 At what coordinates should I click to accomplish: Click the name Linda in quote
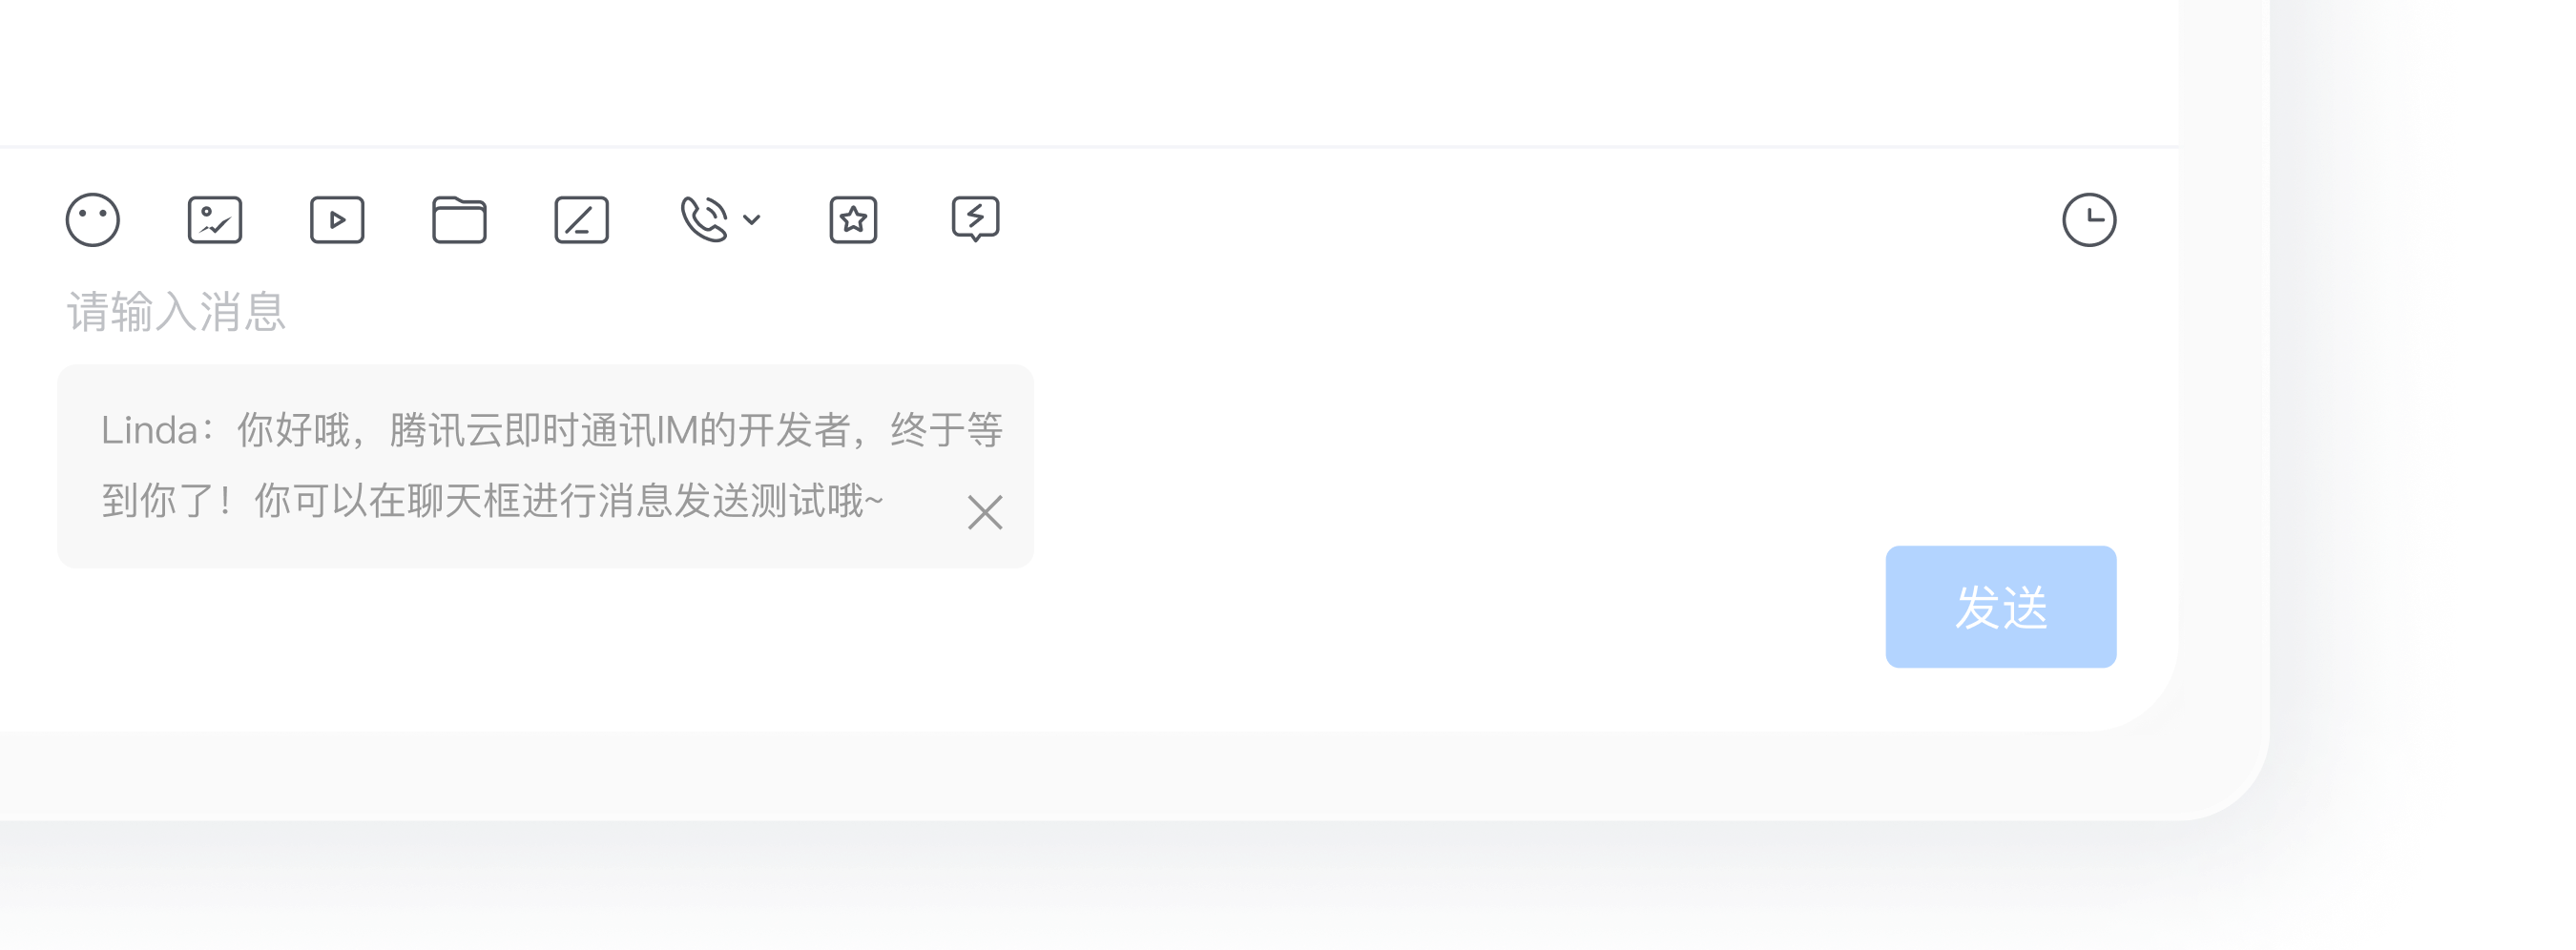pyautogui.click(x=149, y=431)
